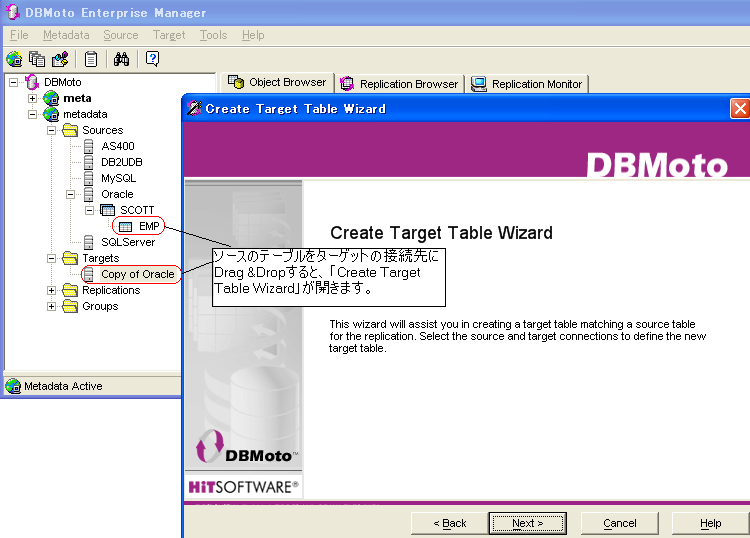Click the AS400 server icon
Viewport: 750px width, 538px height.
click(x=88, y=146)
